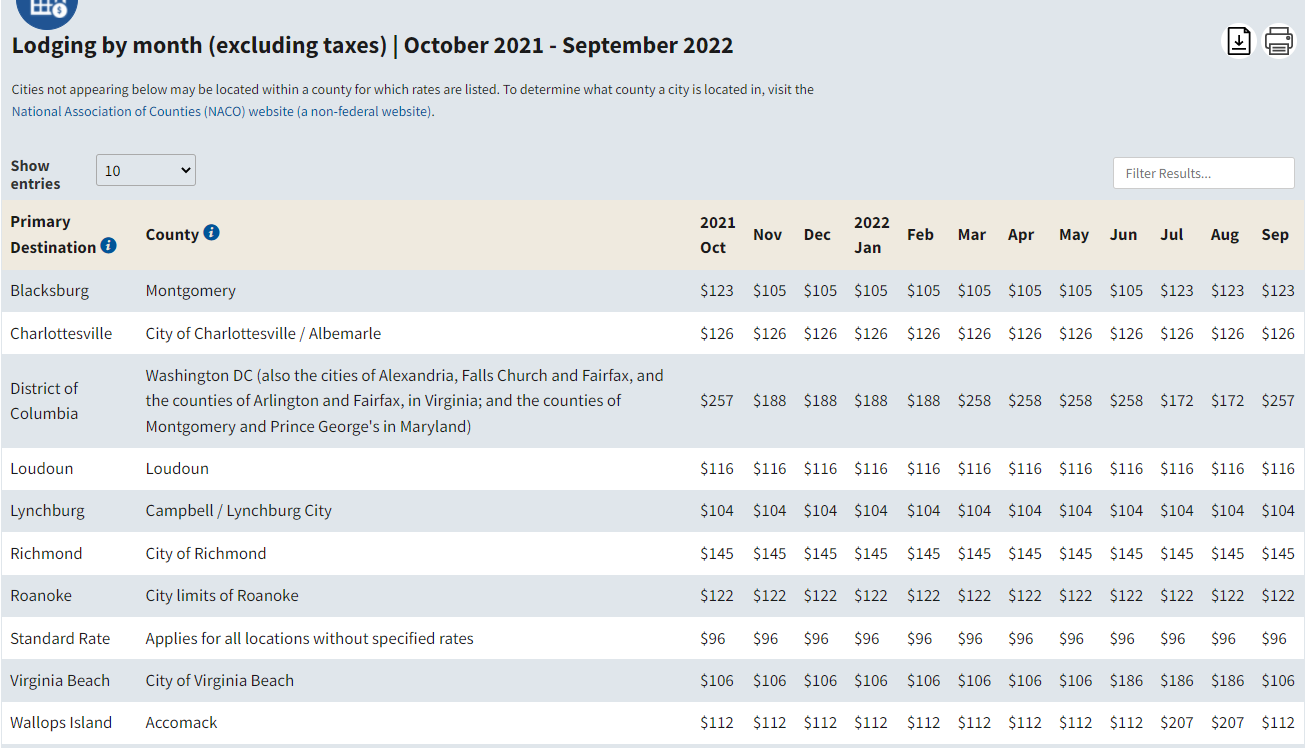
Task: Click Wallops Island's August $207 rate
Action: click(1228, 722)
